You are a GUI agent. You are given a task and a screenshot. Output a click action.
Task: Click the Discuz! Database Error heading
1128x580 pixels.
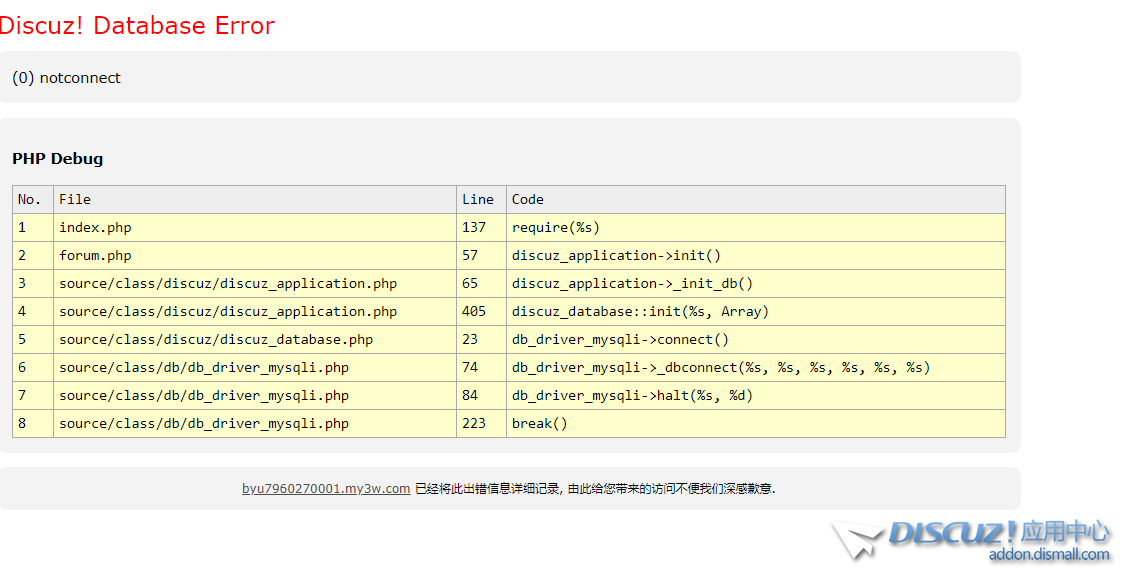pyautogui.click(x=137, y=26)
